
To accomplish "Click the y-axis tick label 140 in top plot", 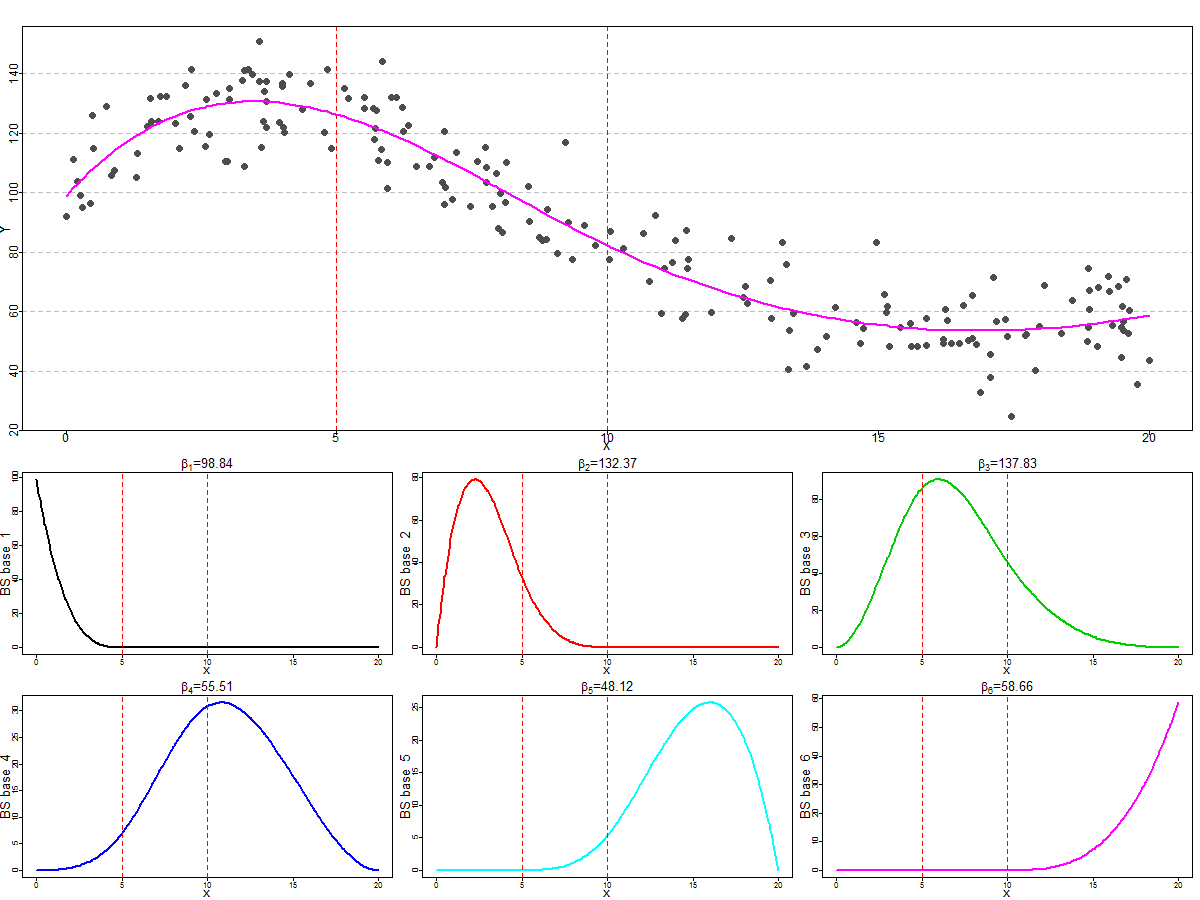I will (13, 73).
